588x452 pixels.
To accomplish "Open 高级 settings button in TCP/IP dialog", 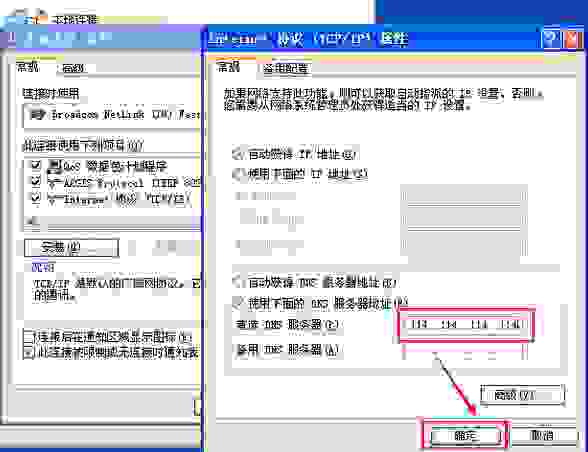I will click(522, 395).
